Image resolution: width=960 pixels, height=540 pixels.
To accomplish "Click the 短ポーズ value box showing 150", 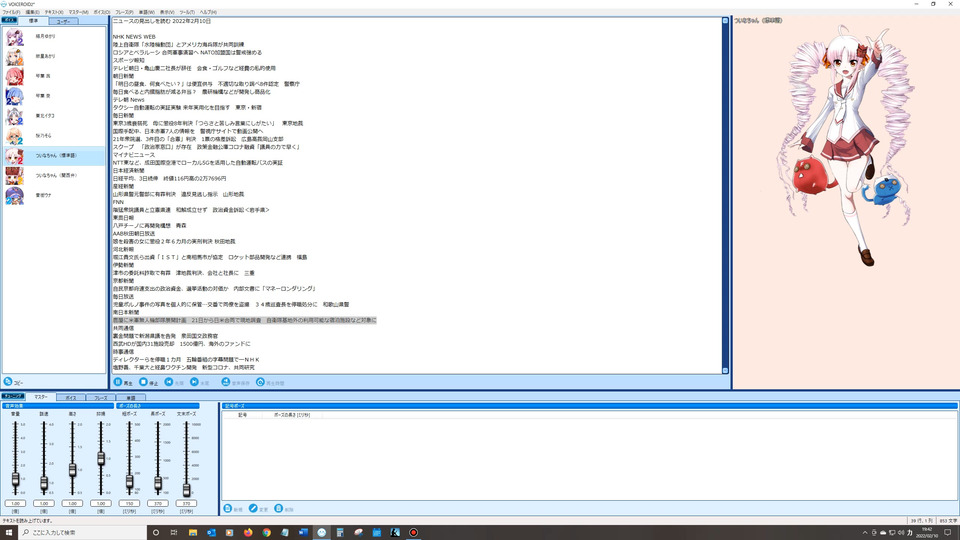I will tap(129, 503).
